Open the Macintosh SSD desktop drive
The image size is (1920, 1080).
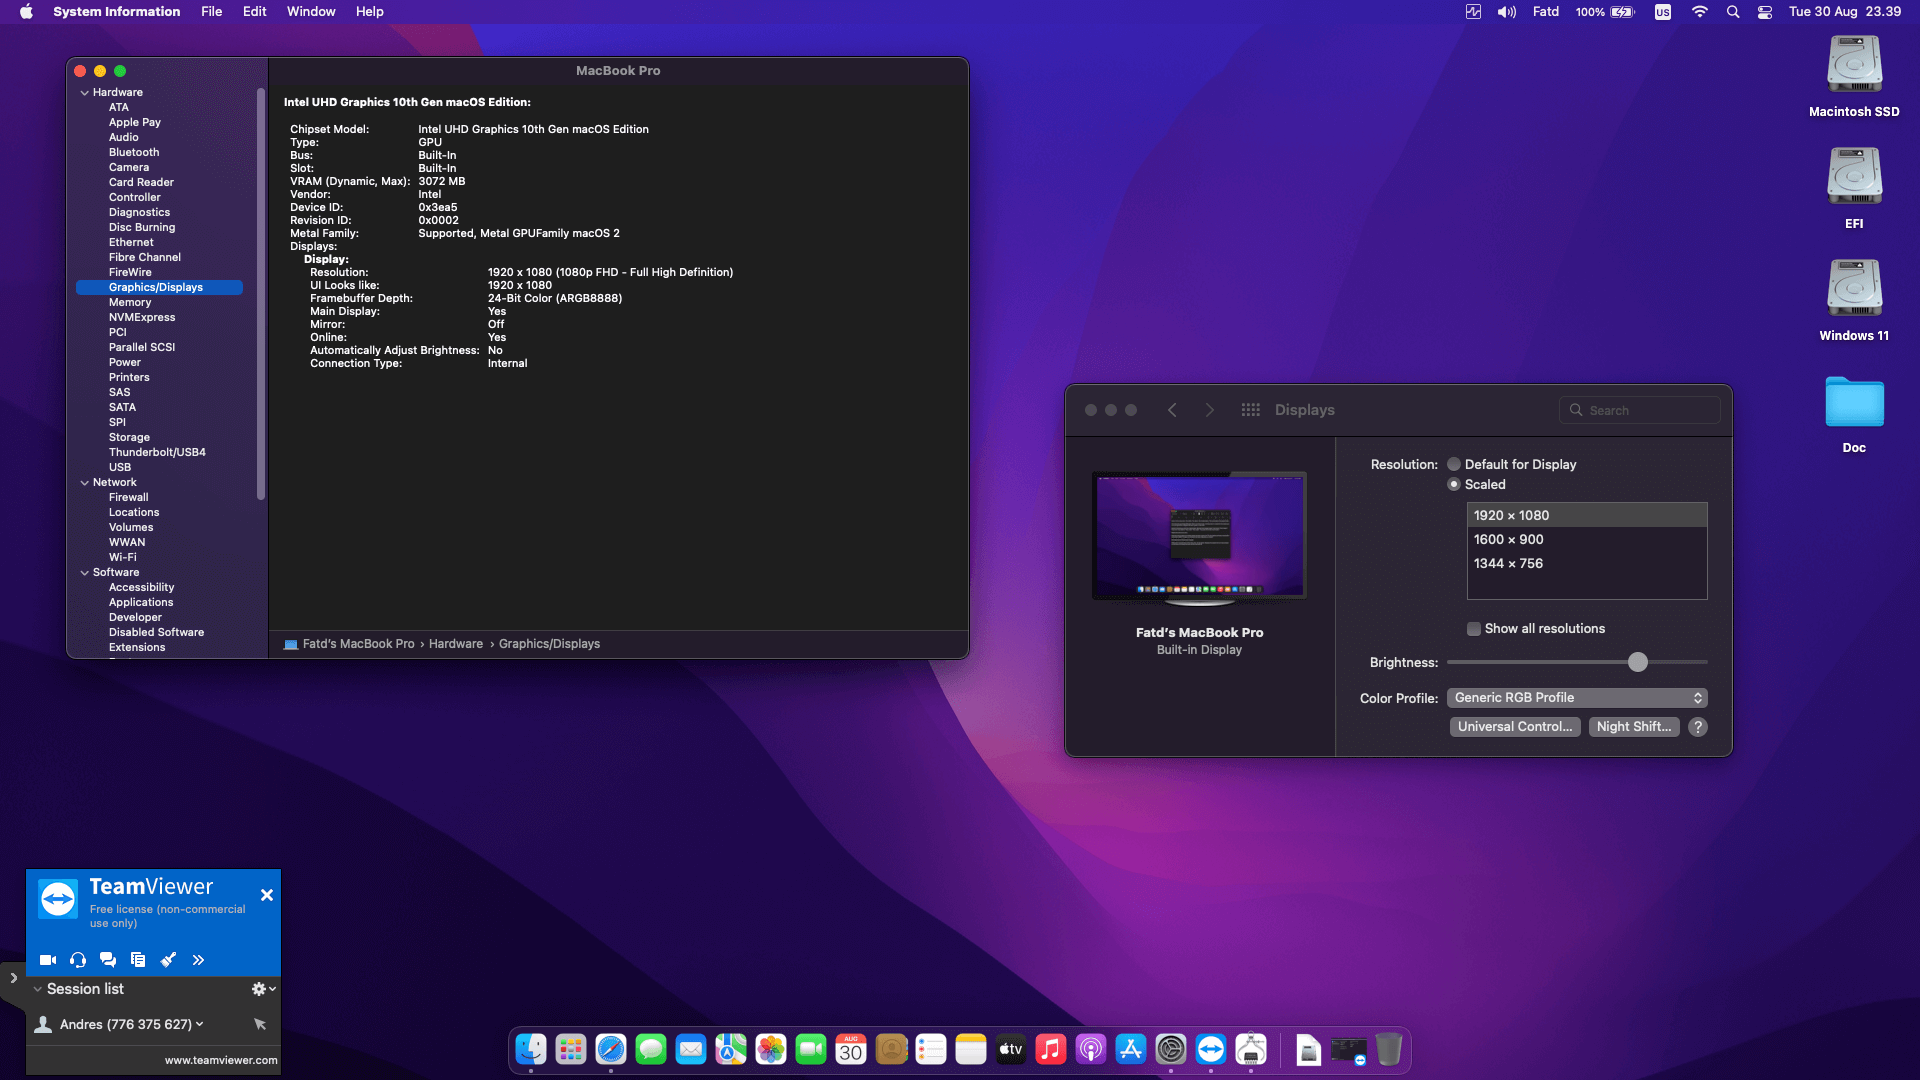pos(1854,65)
